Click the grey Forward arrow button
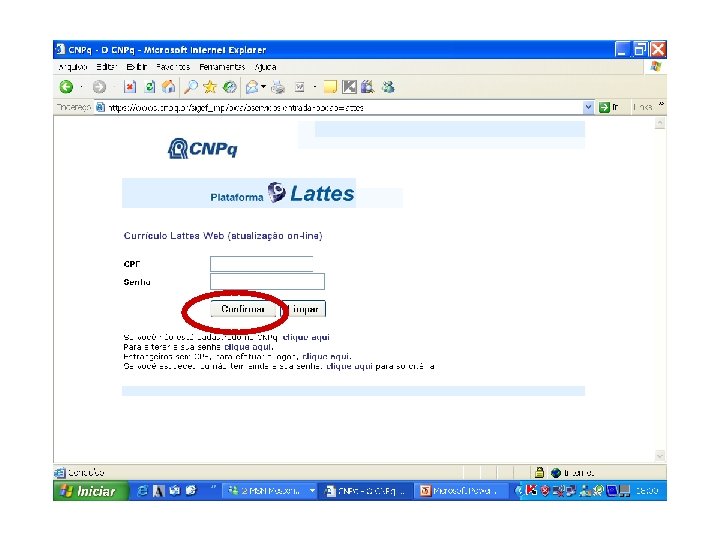720x540 pixels. [x=99, y=87]
